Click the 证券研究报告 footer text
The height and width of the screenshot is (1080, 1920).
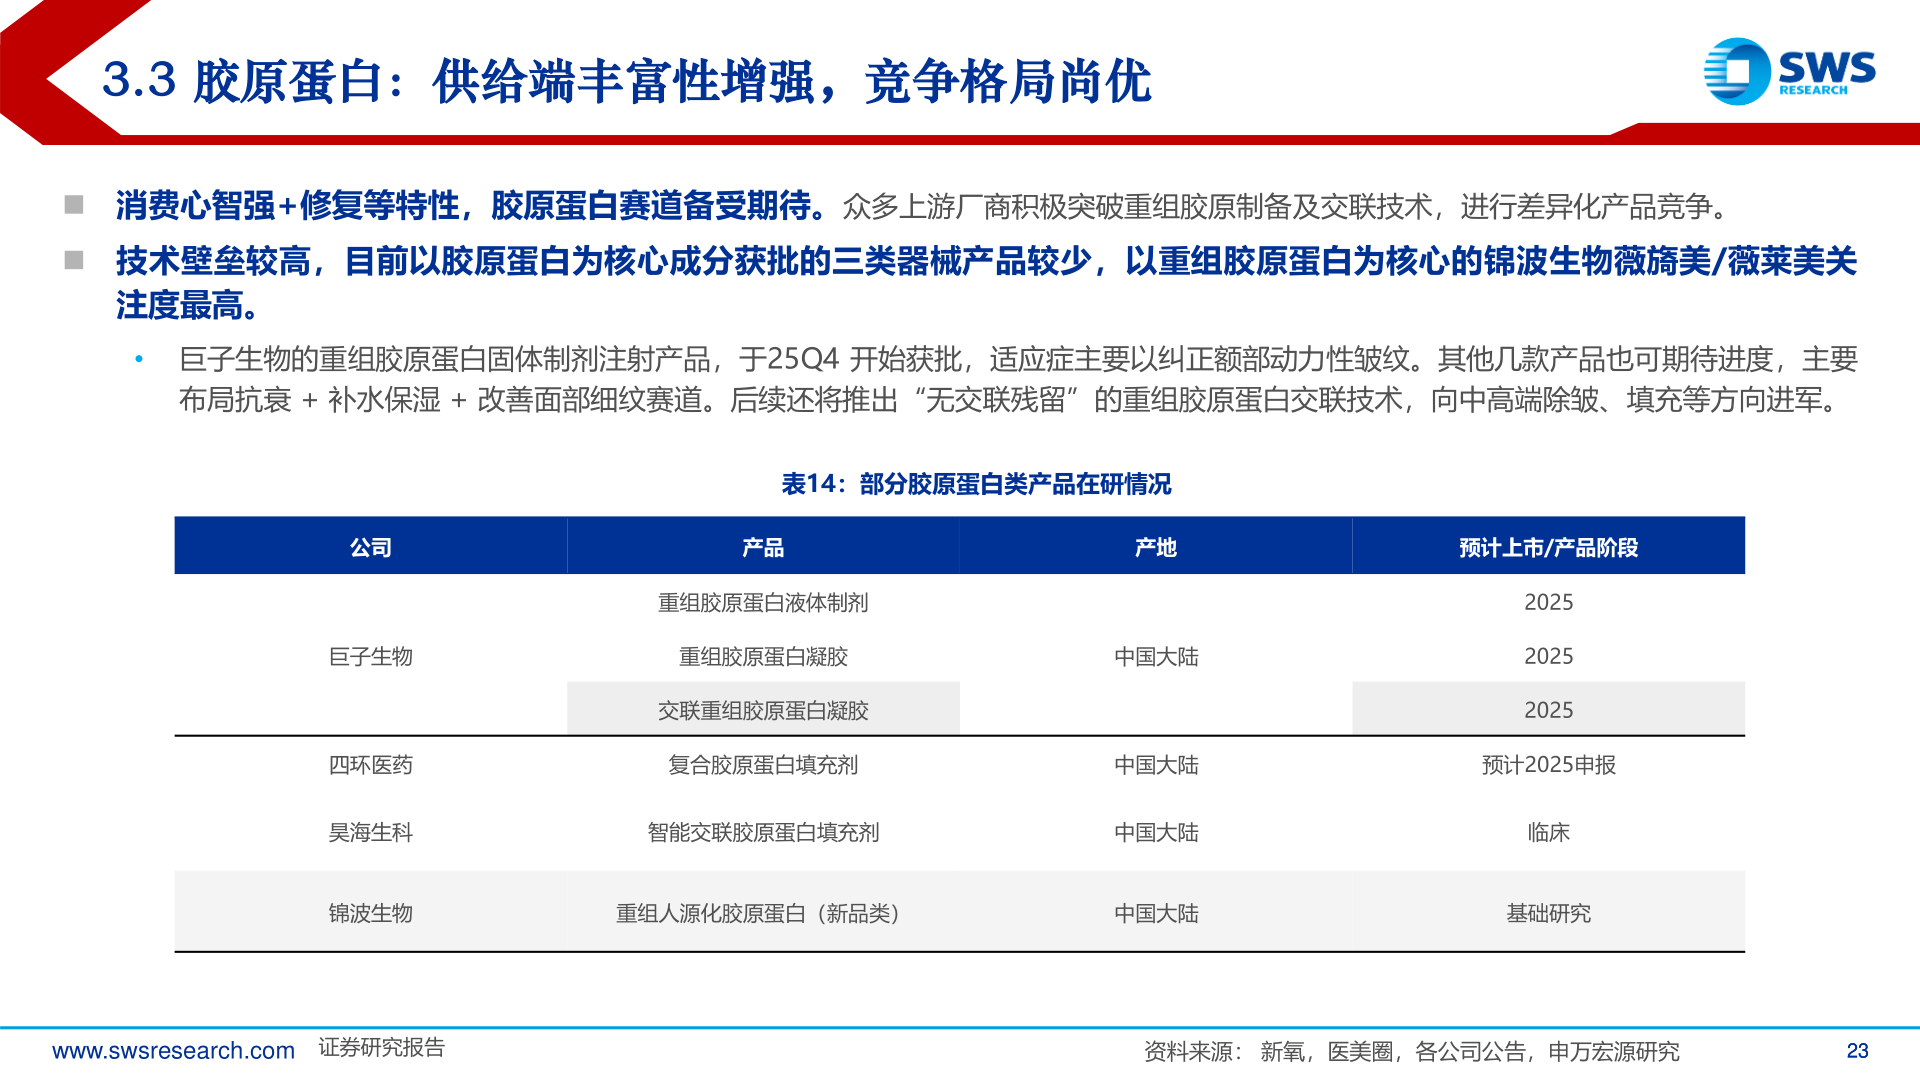coord(382,1051)
